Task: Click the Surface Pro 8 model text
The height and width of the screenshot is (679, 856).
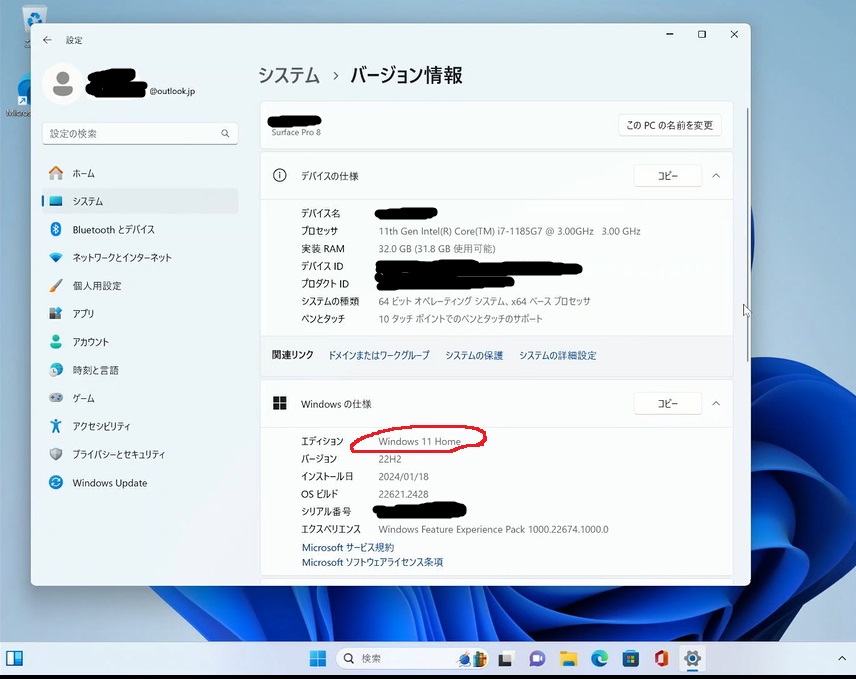Action: pyautogui.click(x=296, y=132)
